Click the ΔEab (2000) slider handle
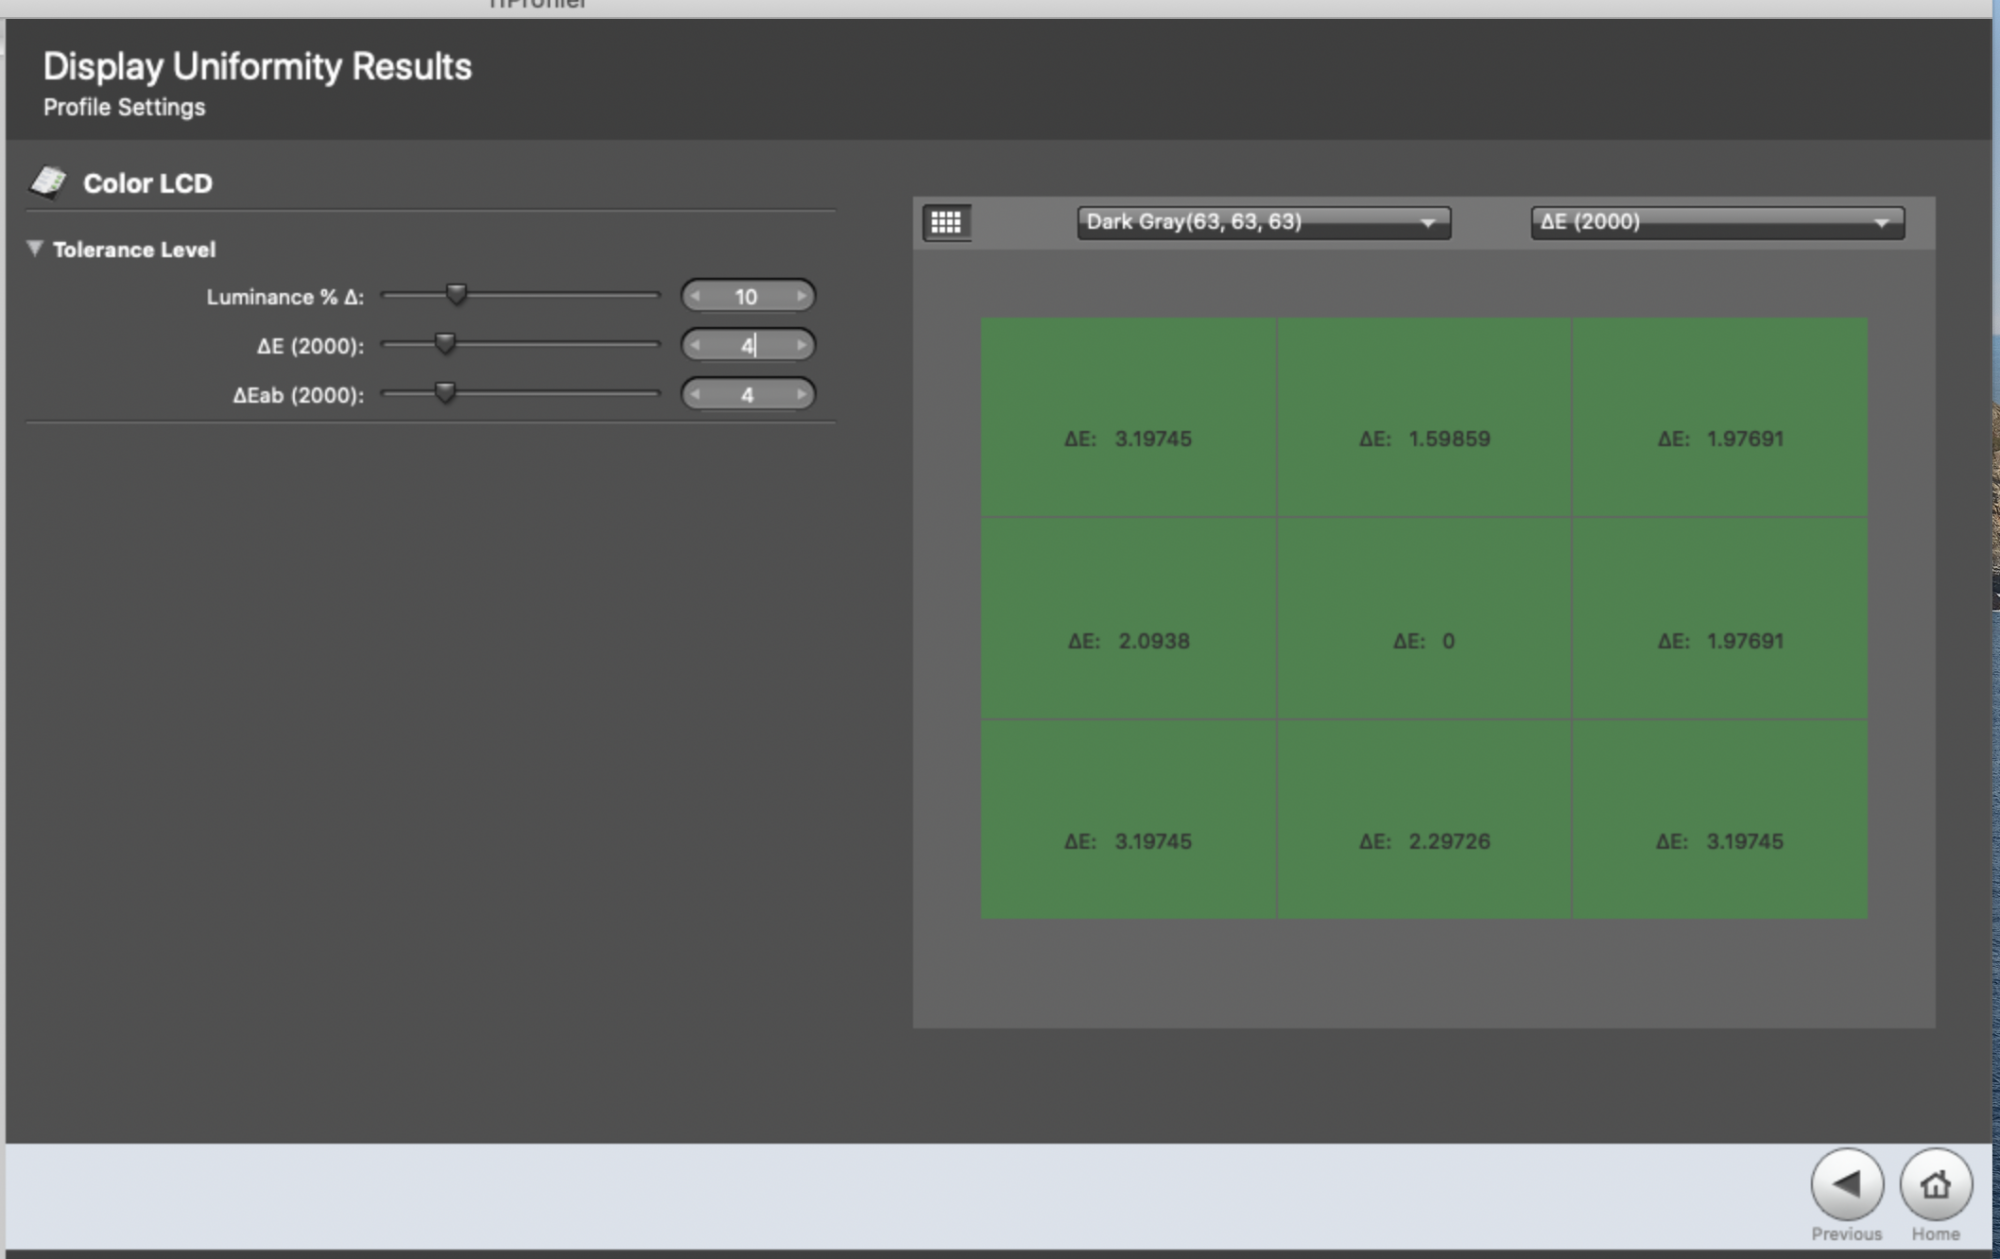This screenshot has width=2000, height=1259. [x=444, y=392]
